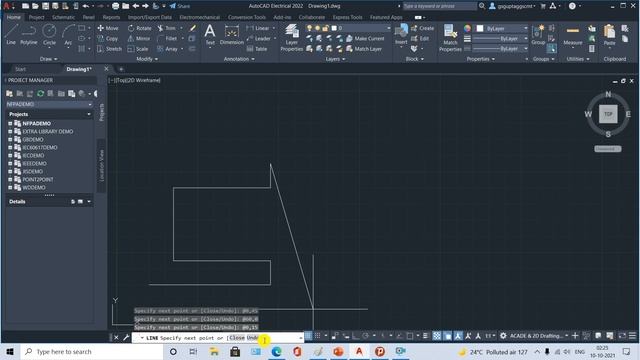Open the Project ribbon tab

click(36, 17)
